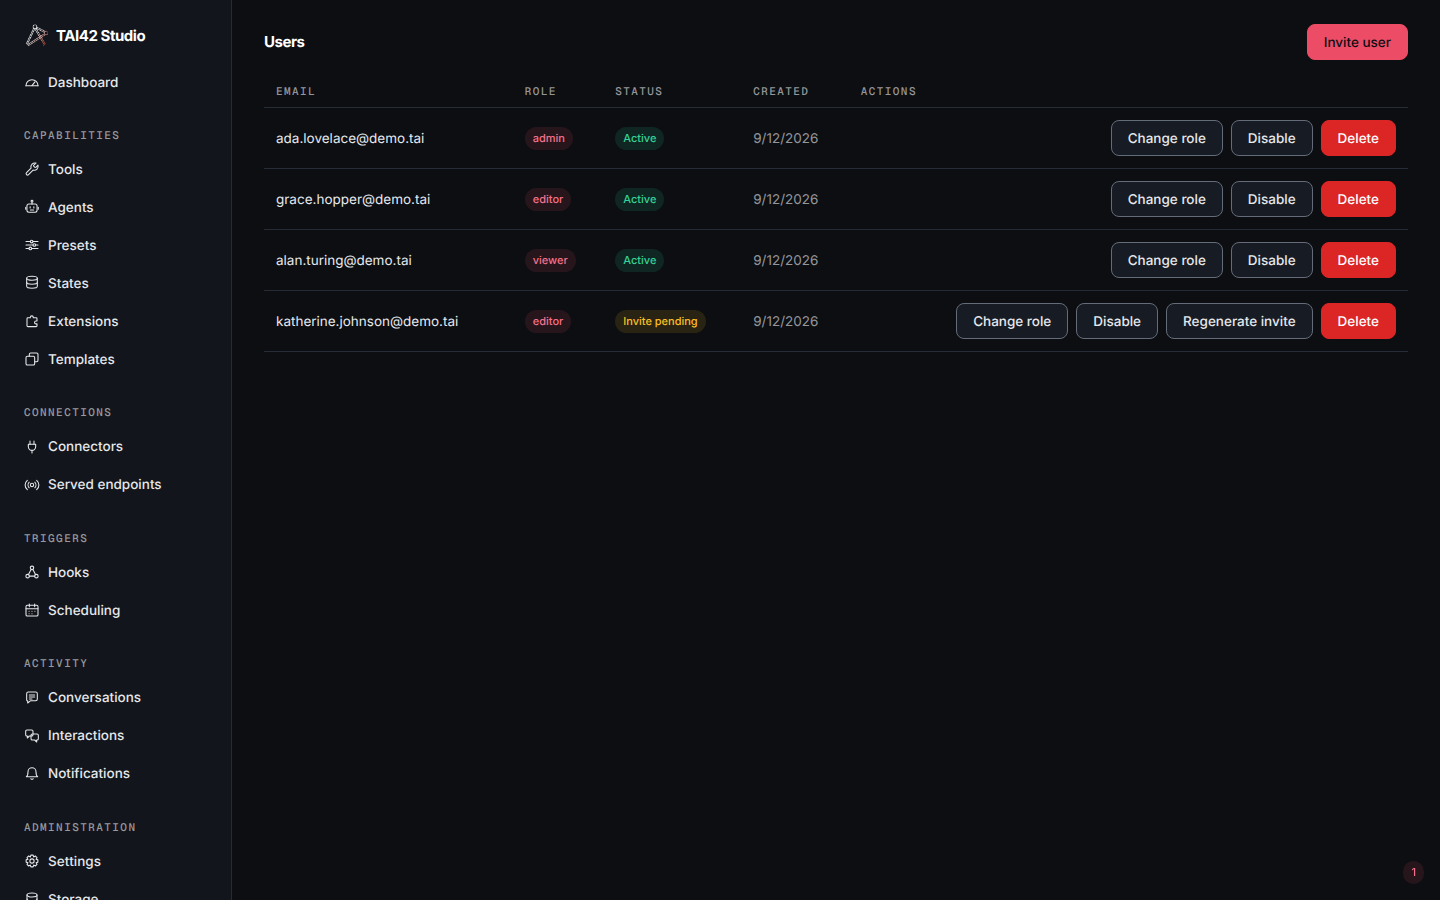Viewport: 1440px width, 900px height.
Task: Click the ROLE column header
Action: 540,91
